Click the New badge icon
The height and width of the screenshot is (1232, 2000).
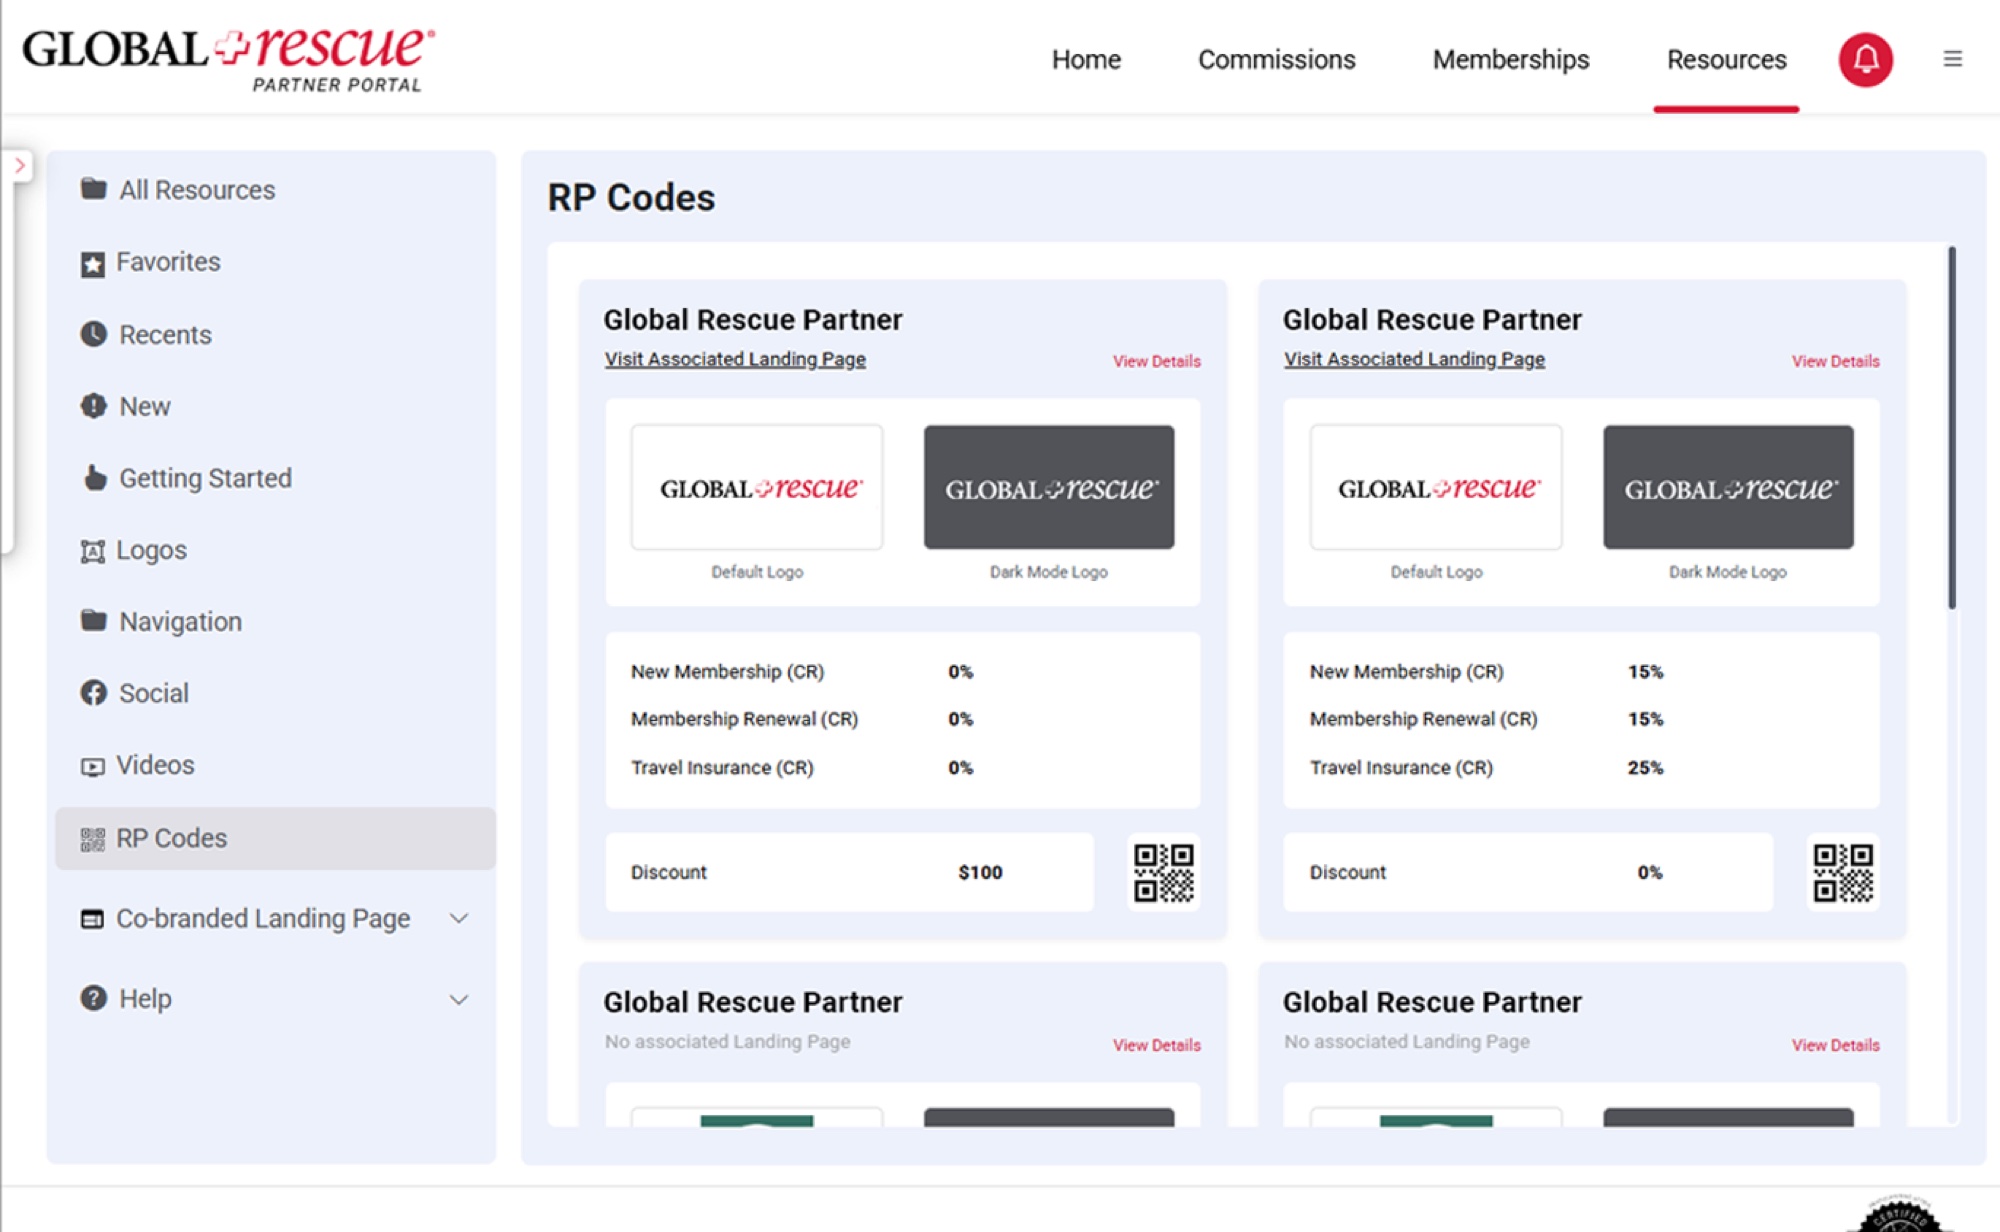(93, 406)
